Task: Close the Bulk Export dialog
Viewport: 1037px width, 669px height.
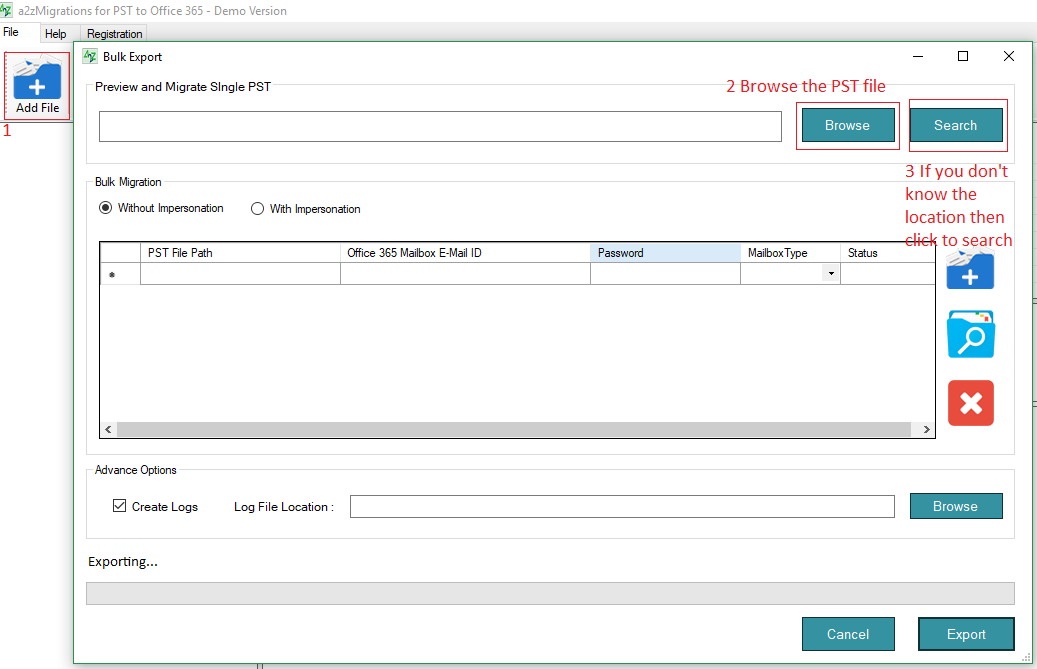Action: pyautogui.click(x=1009, y=56)
